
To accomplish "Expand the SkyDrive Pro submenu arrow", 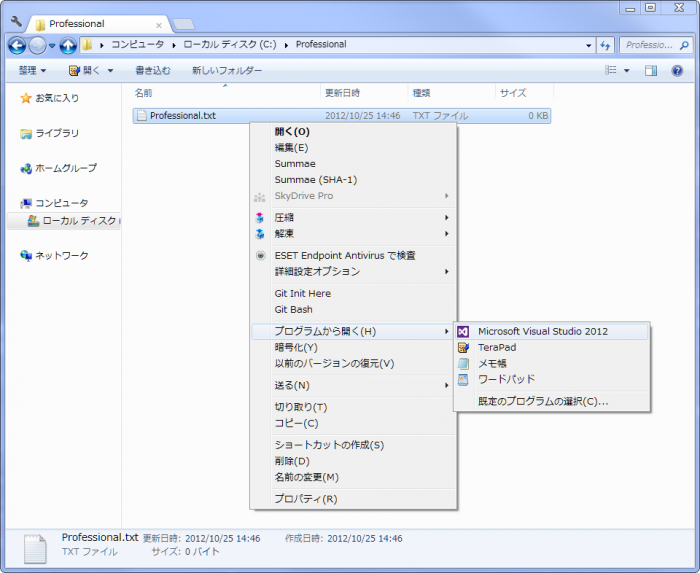I will click(446, 196).
